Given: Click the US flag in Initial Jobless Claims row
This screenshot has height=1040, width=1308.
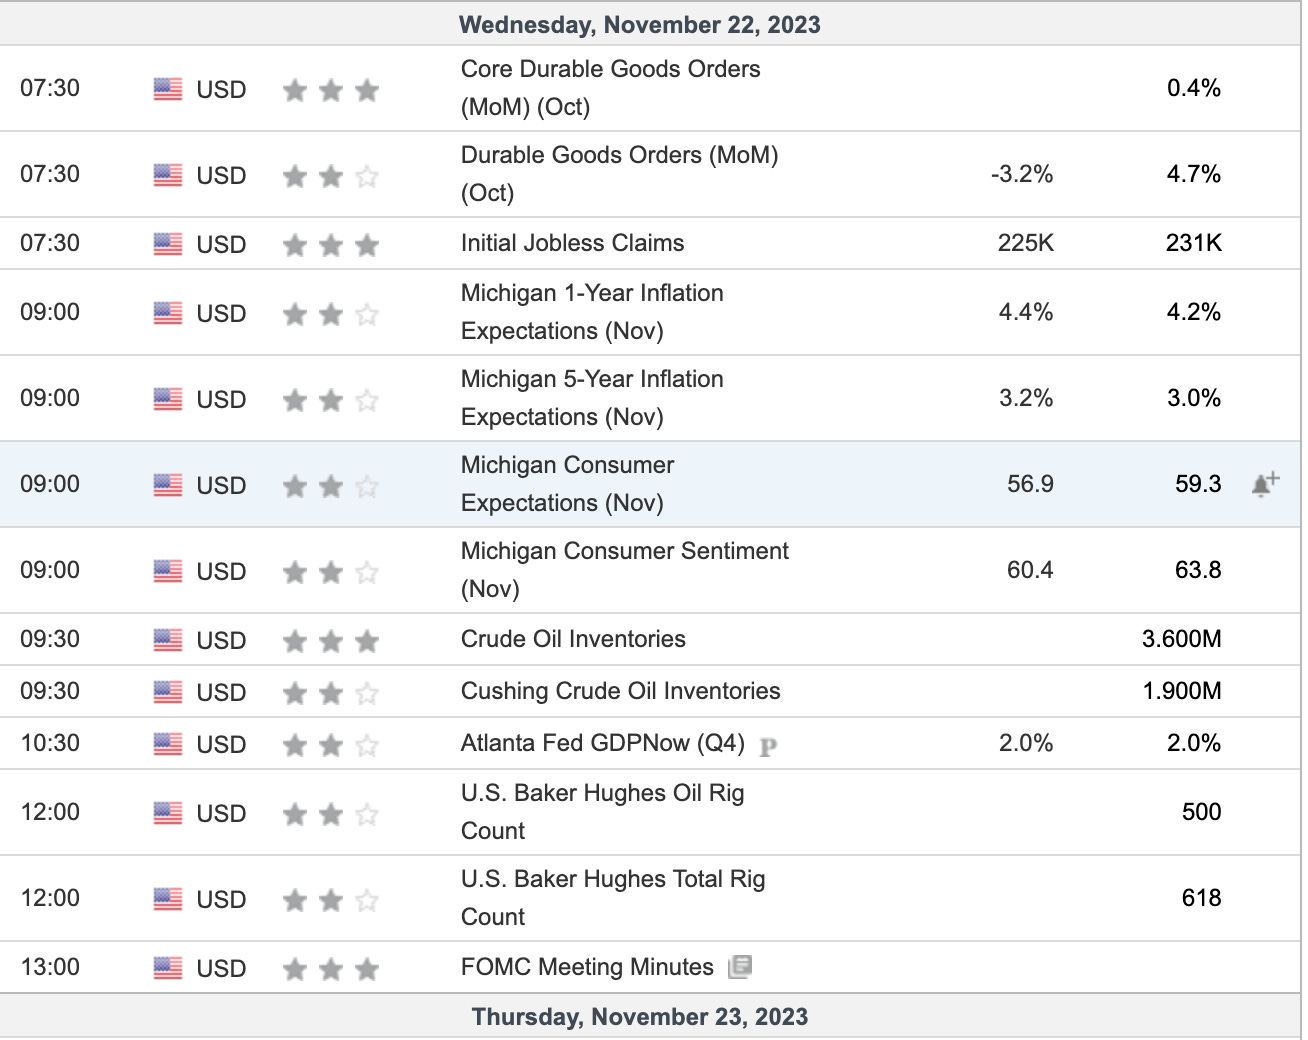Looking at the screenshot, I should (168, 244).
